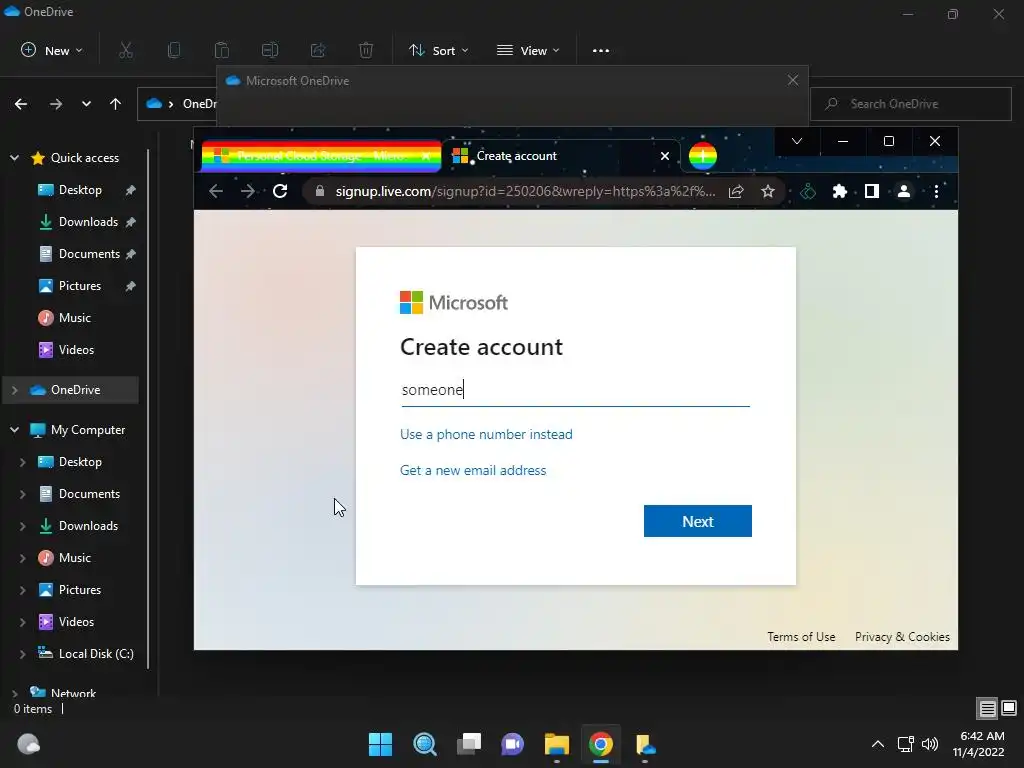
Task: Click the email input field with someone
Action: tap(575, 390)
